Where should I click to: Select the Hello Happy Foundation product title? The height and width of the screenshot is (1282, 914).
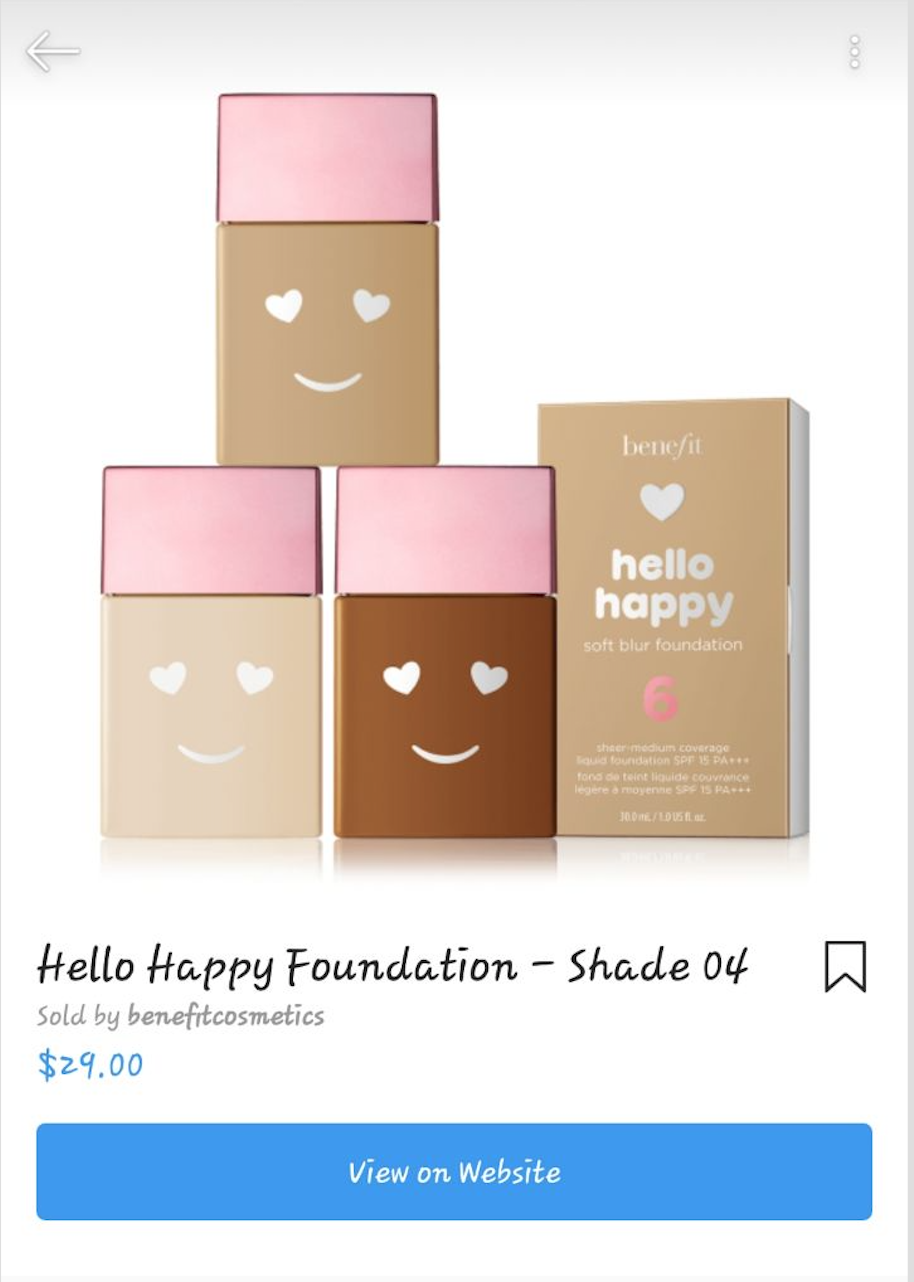pyautogui.click(x=392, y=966)
